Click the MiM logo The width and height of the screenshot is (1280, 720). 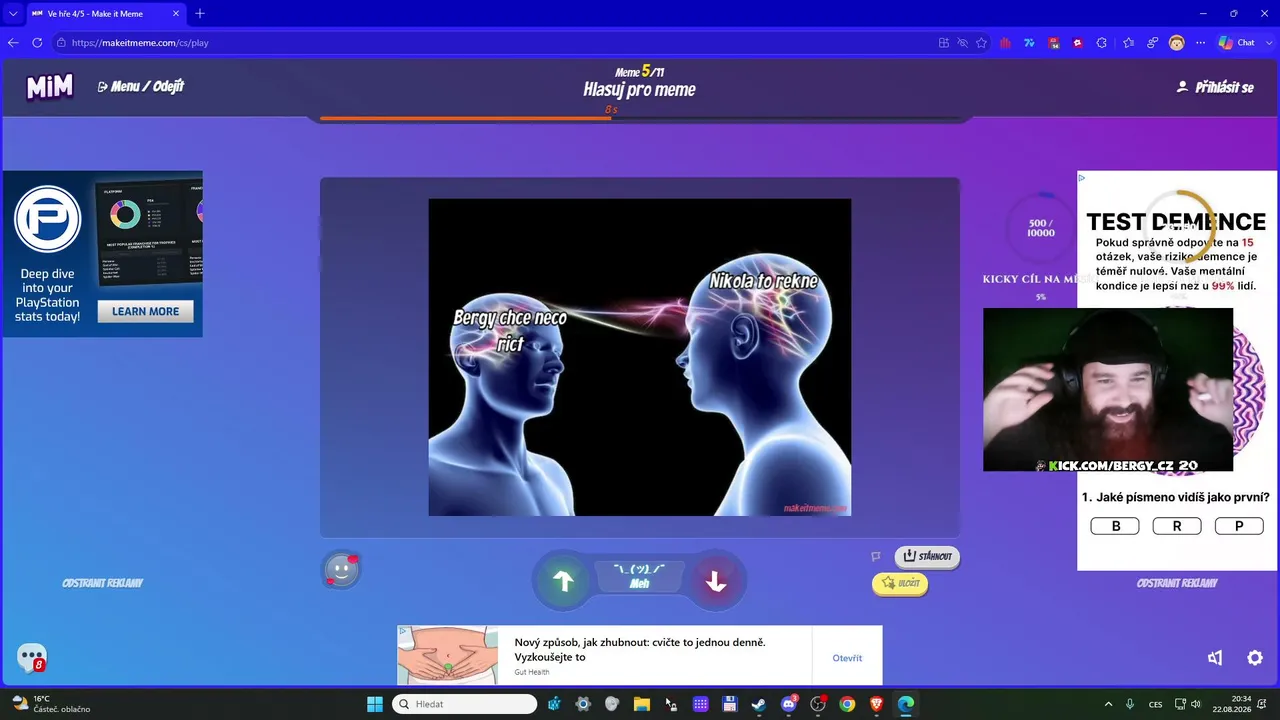(x=50, y=87)
